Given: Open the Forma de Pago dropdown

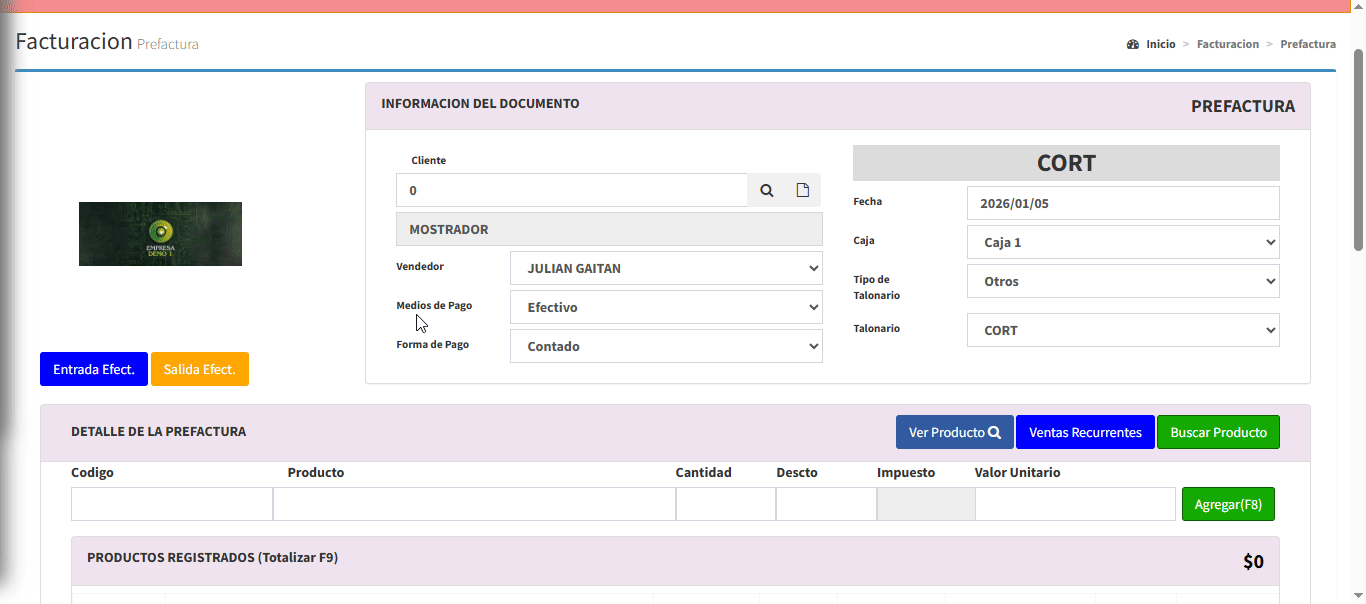Looking at the screenshot, I should [x=665, y=346].
